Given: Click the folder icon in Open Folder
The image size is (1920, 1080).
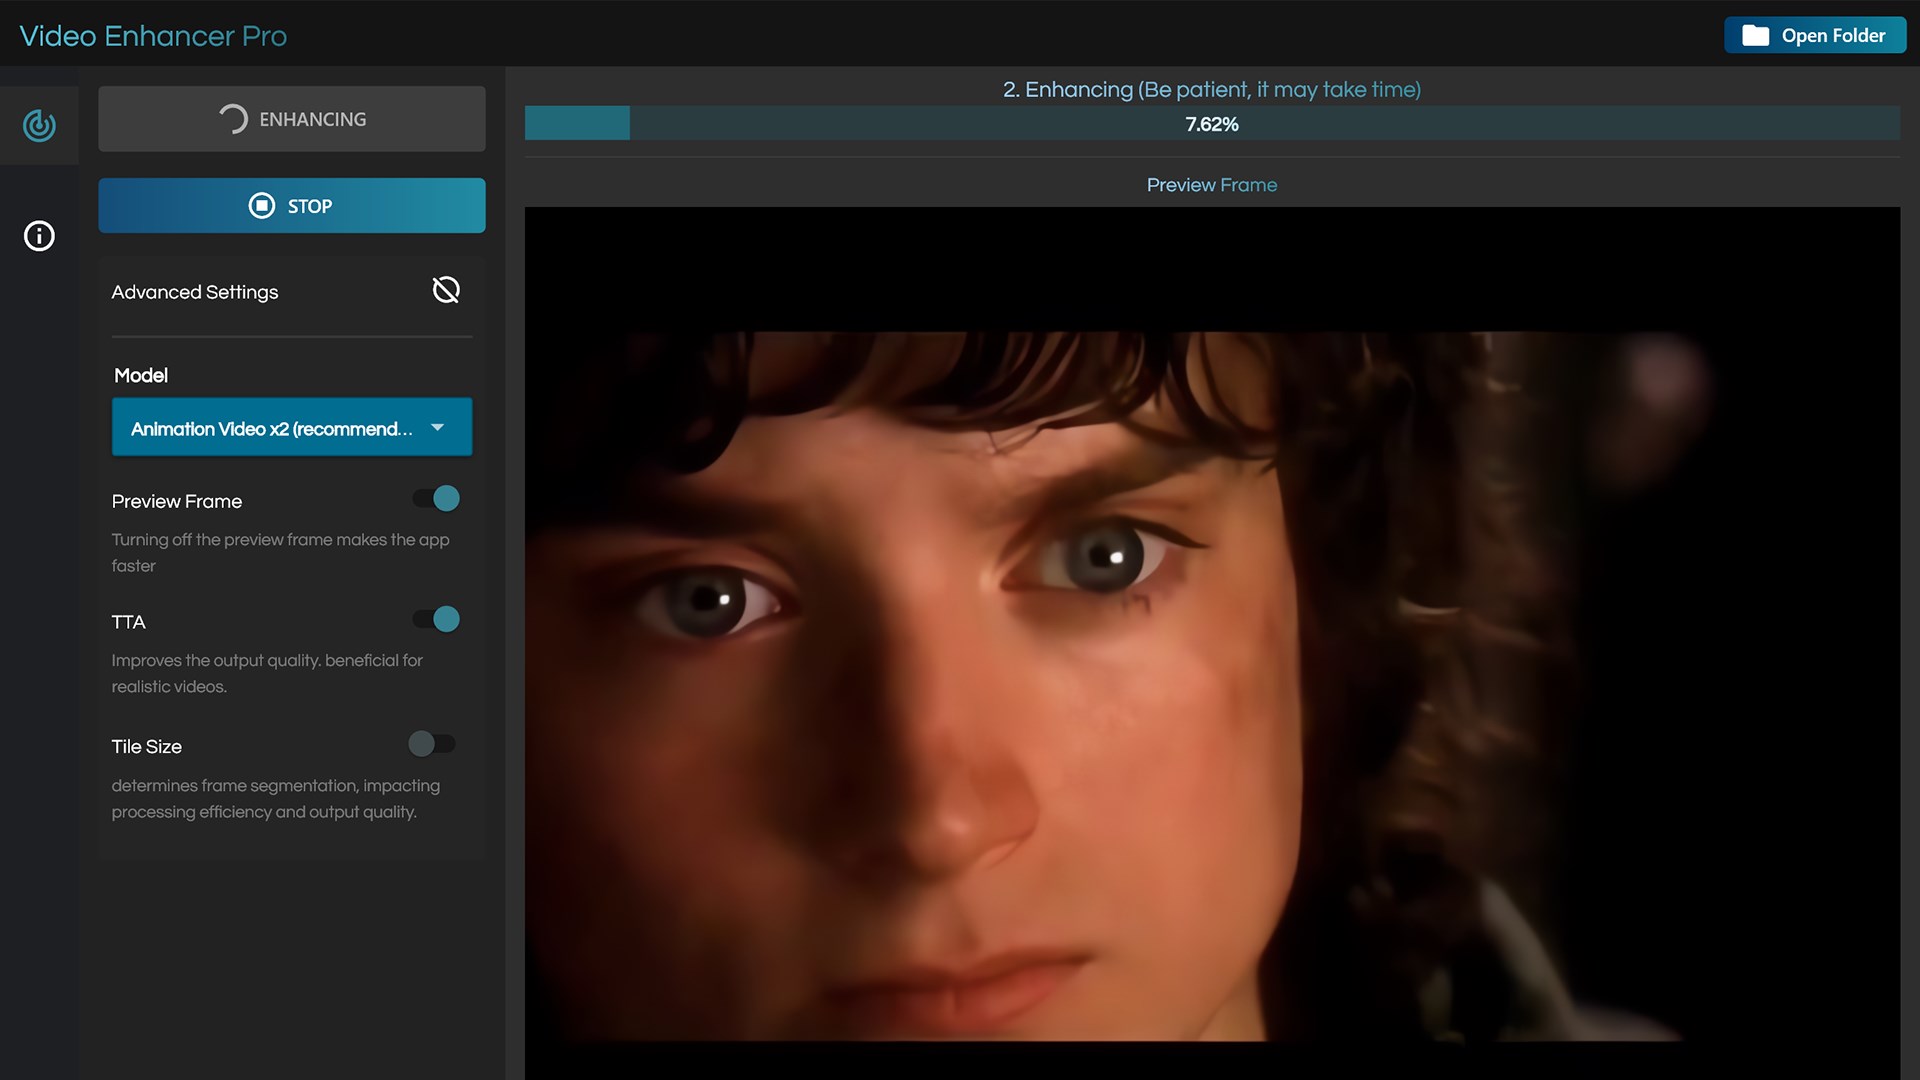Looking at the screenshot, I should point(1755,36).
